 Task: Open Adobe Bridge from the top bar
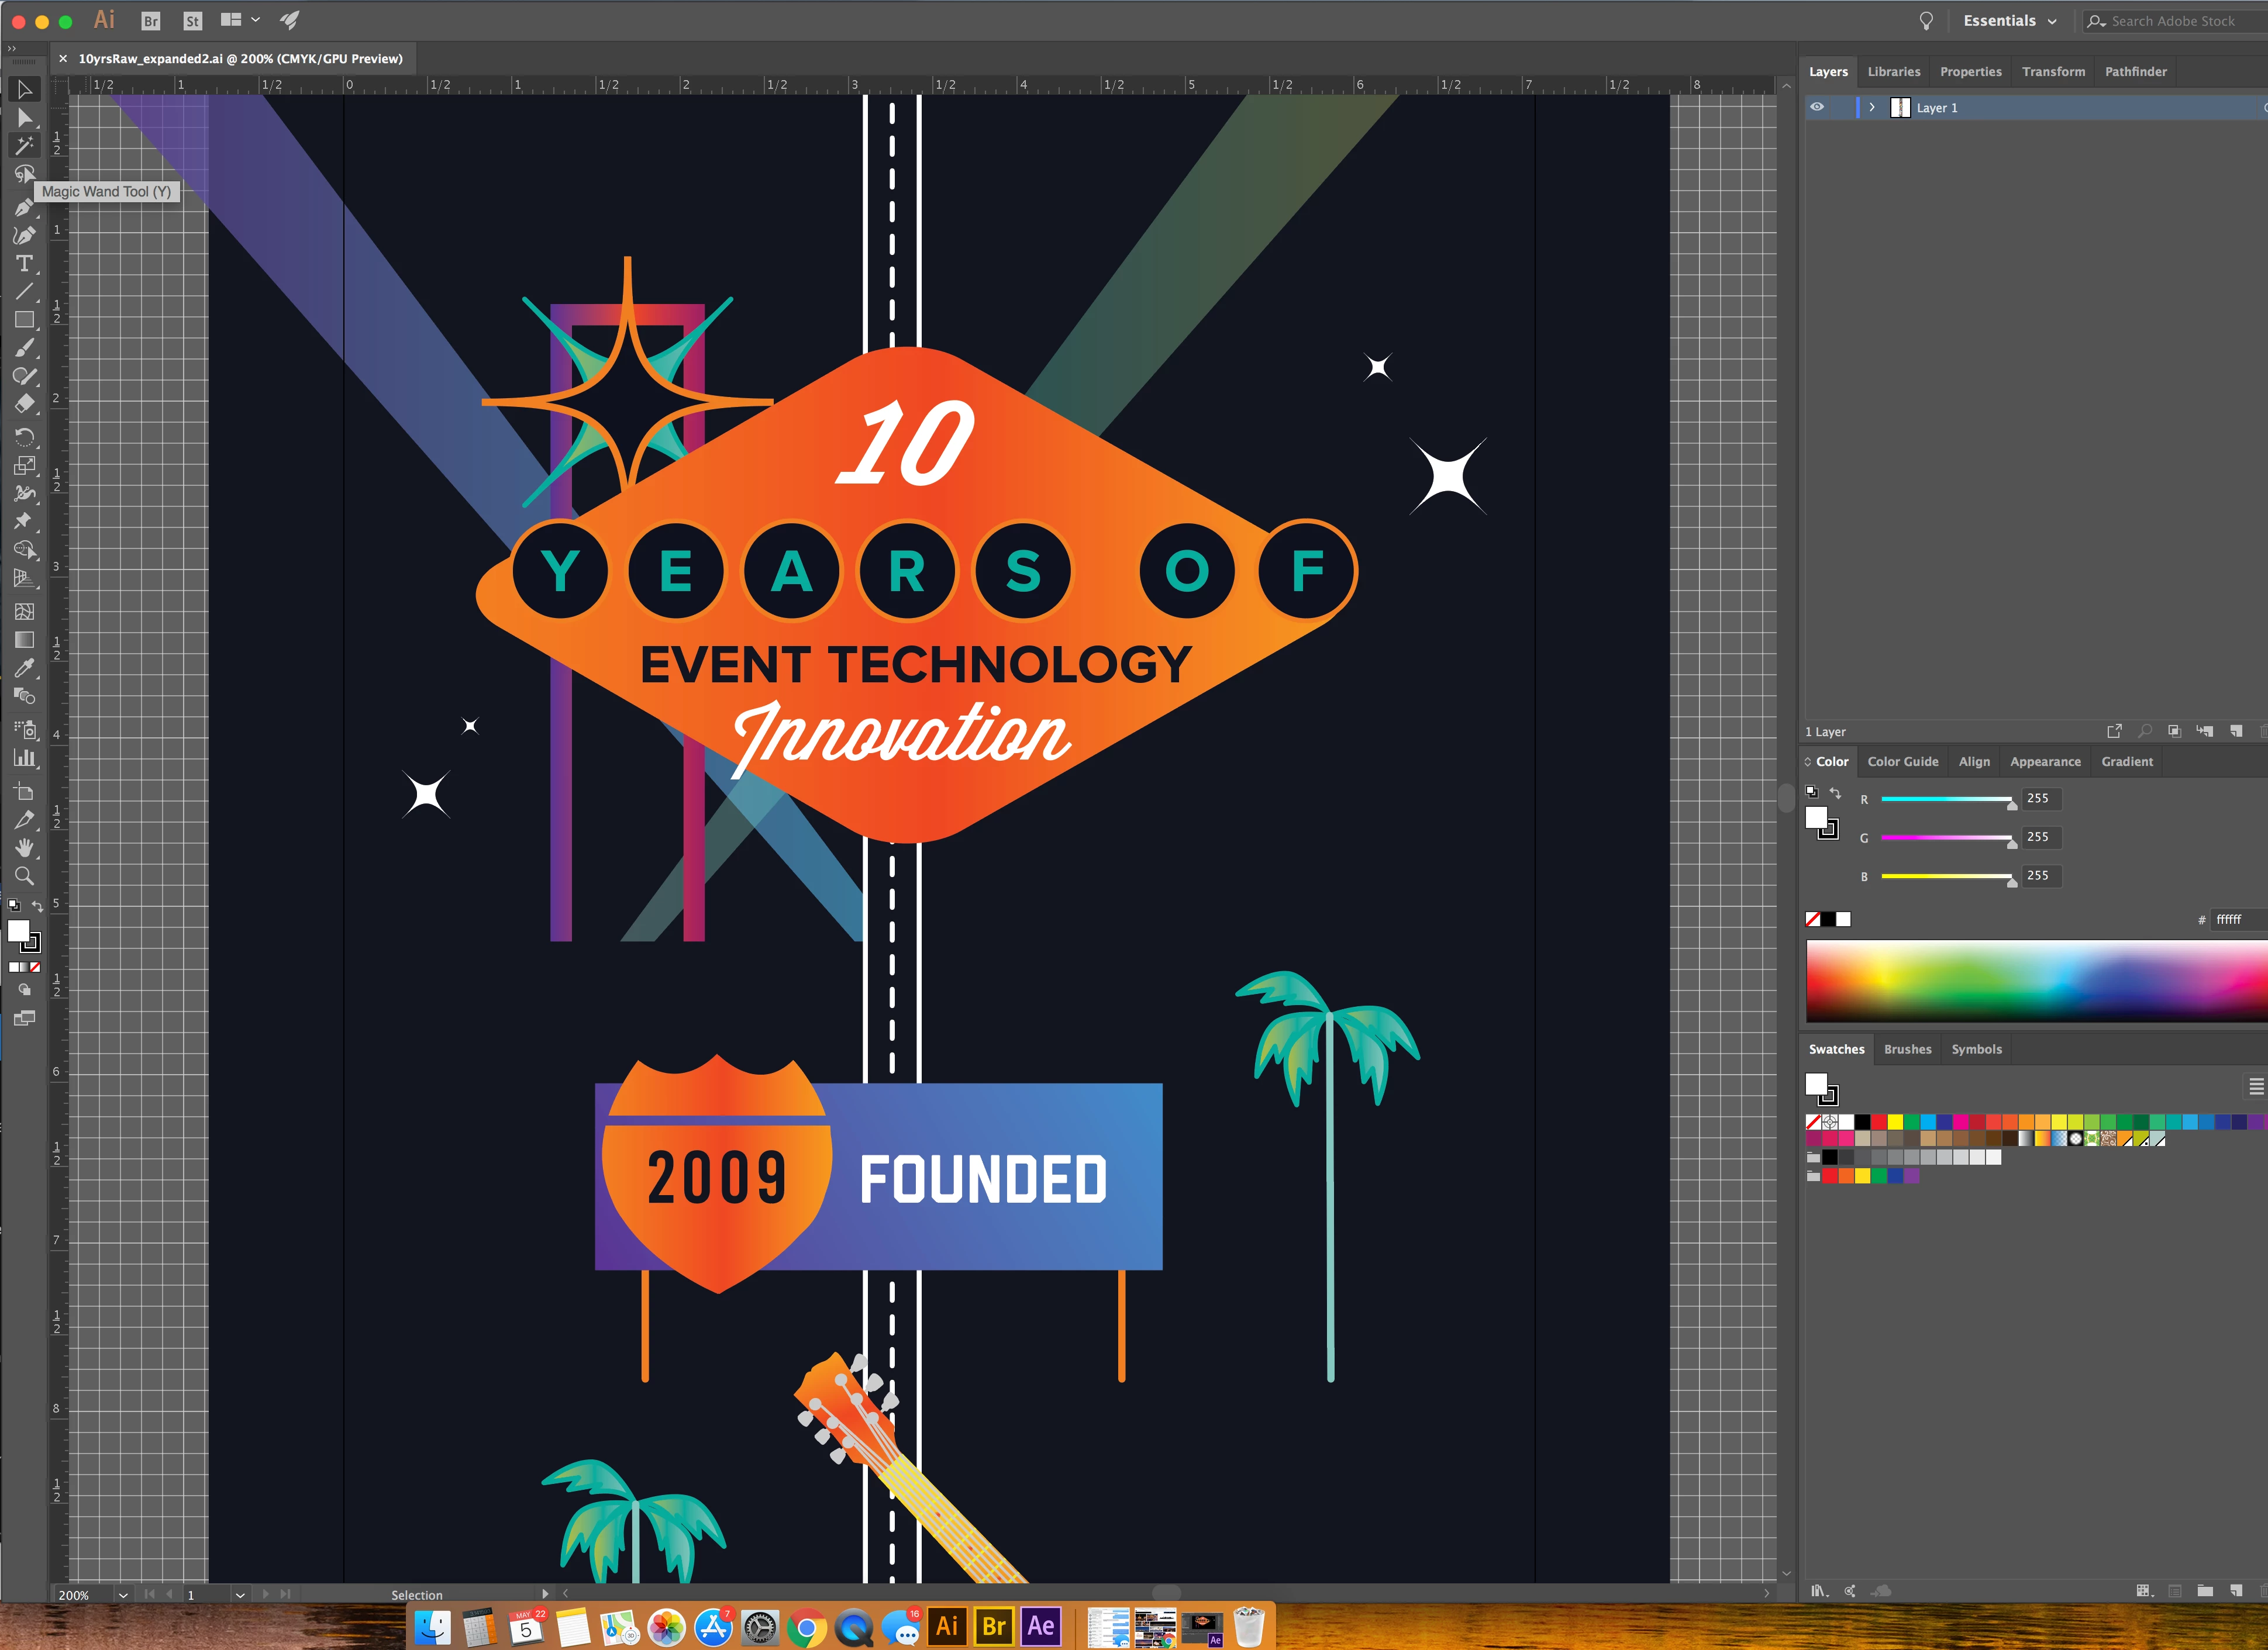tap(151, 21)
